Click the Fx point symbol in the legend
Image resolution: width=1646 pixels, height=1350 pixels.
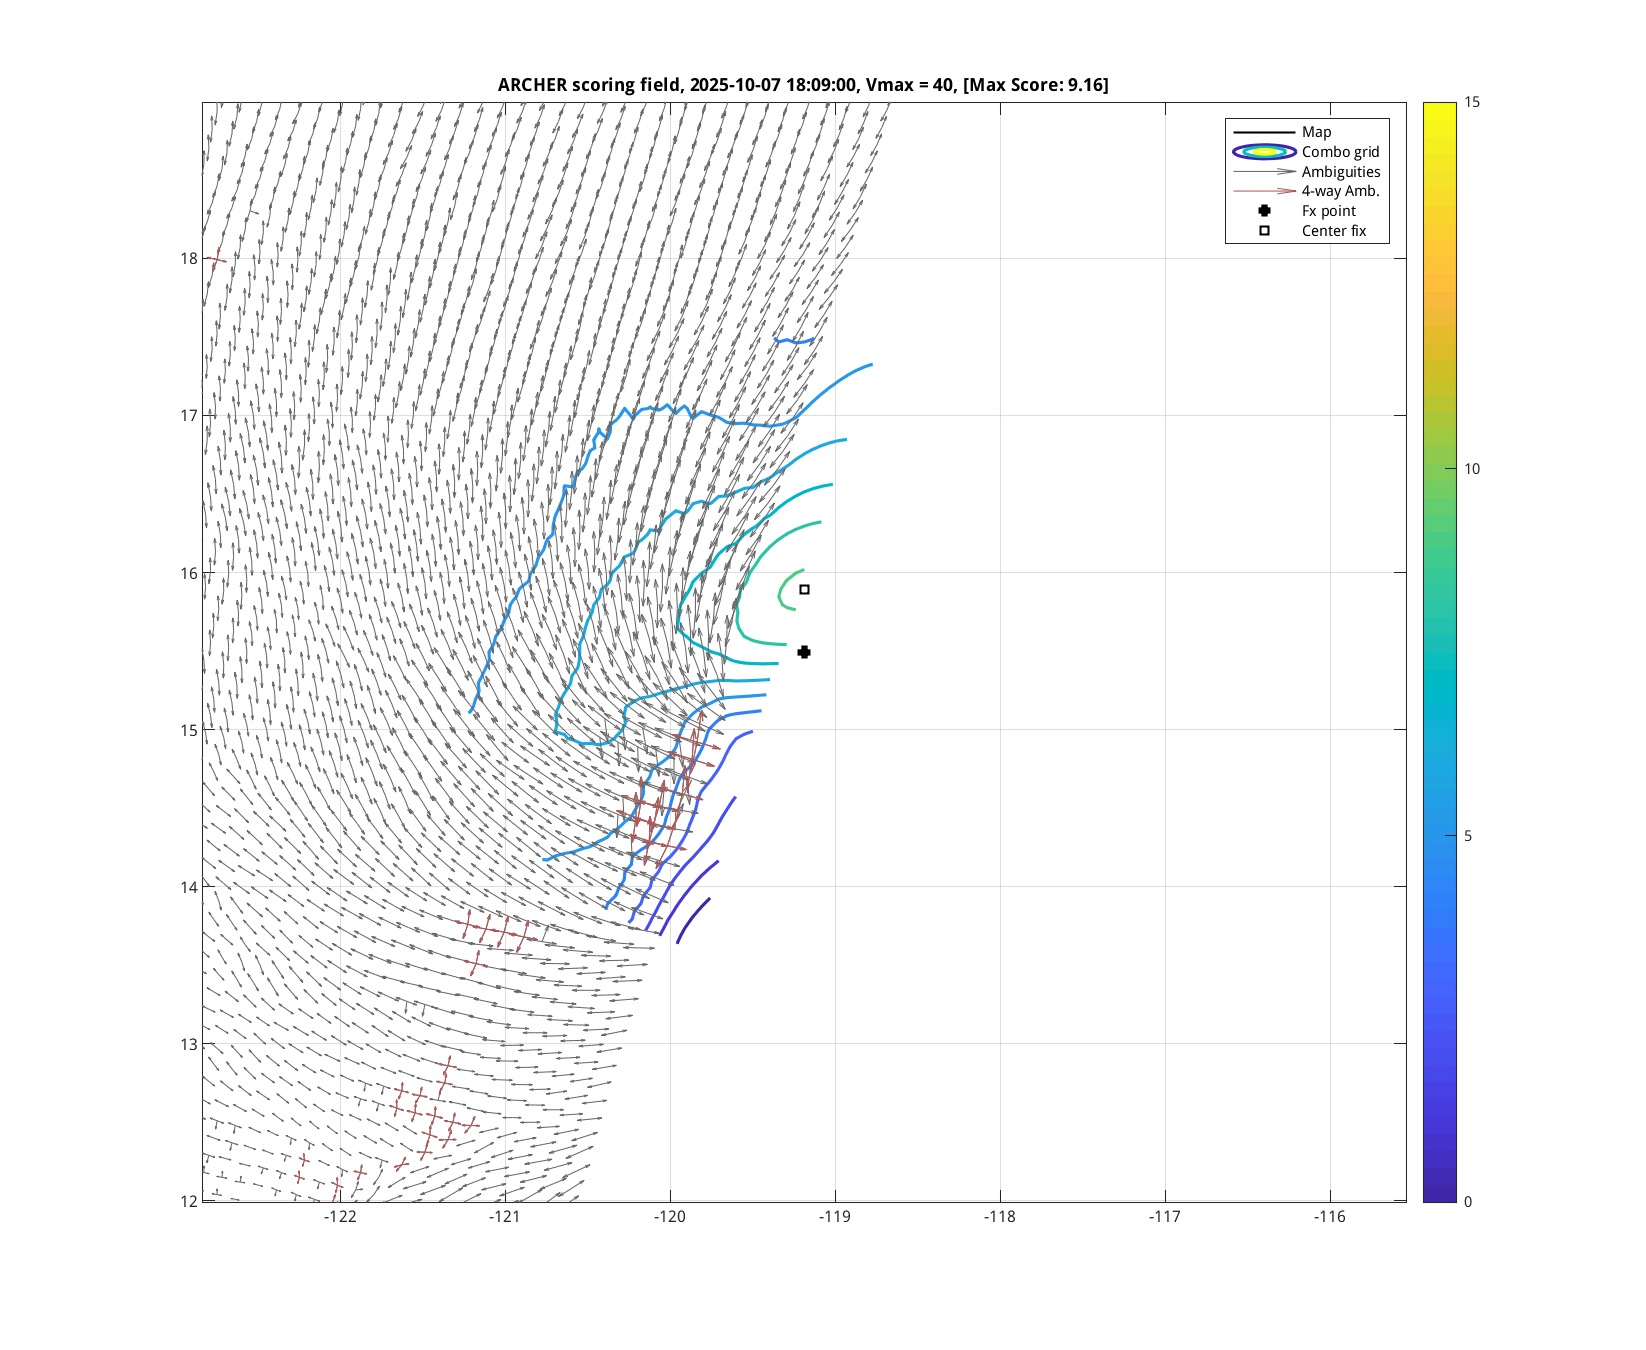coord(1264,211)
